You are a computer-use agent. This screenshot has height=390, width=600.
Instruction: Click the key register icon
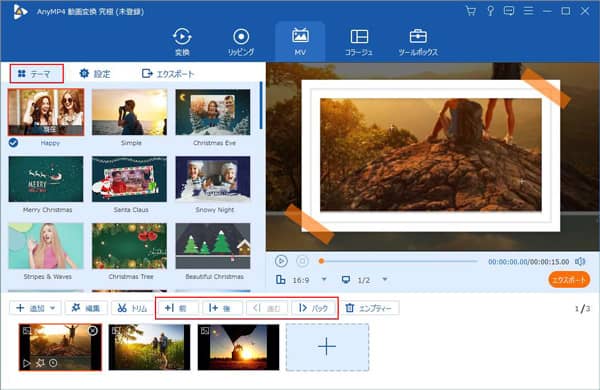click(x=490, y=11)
